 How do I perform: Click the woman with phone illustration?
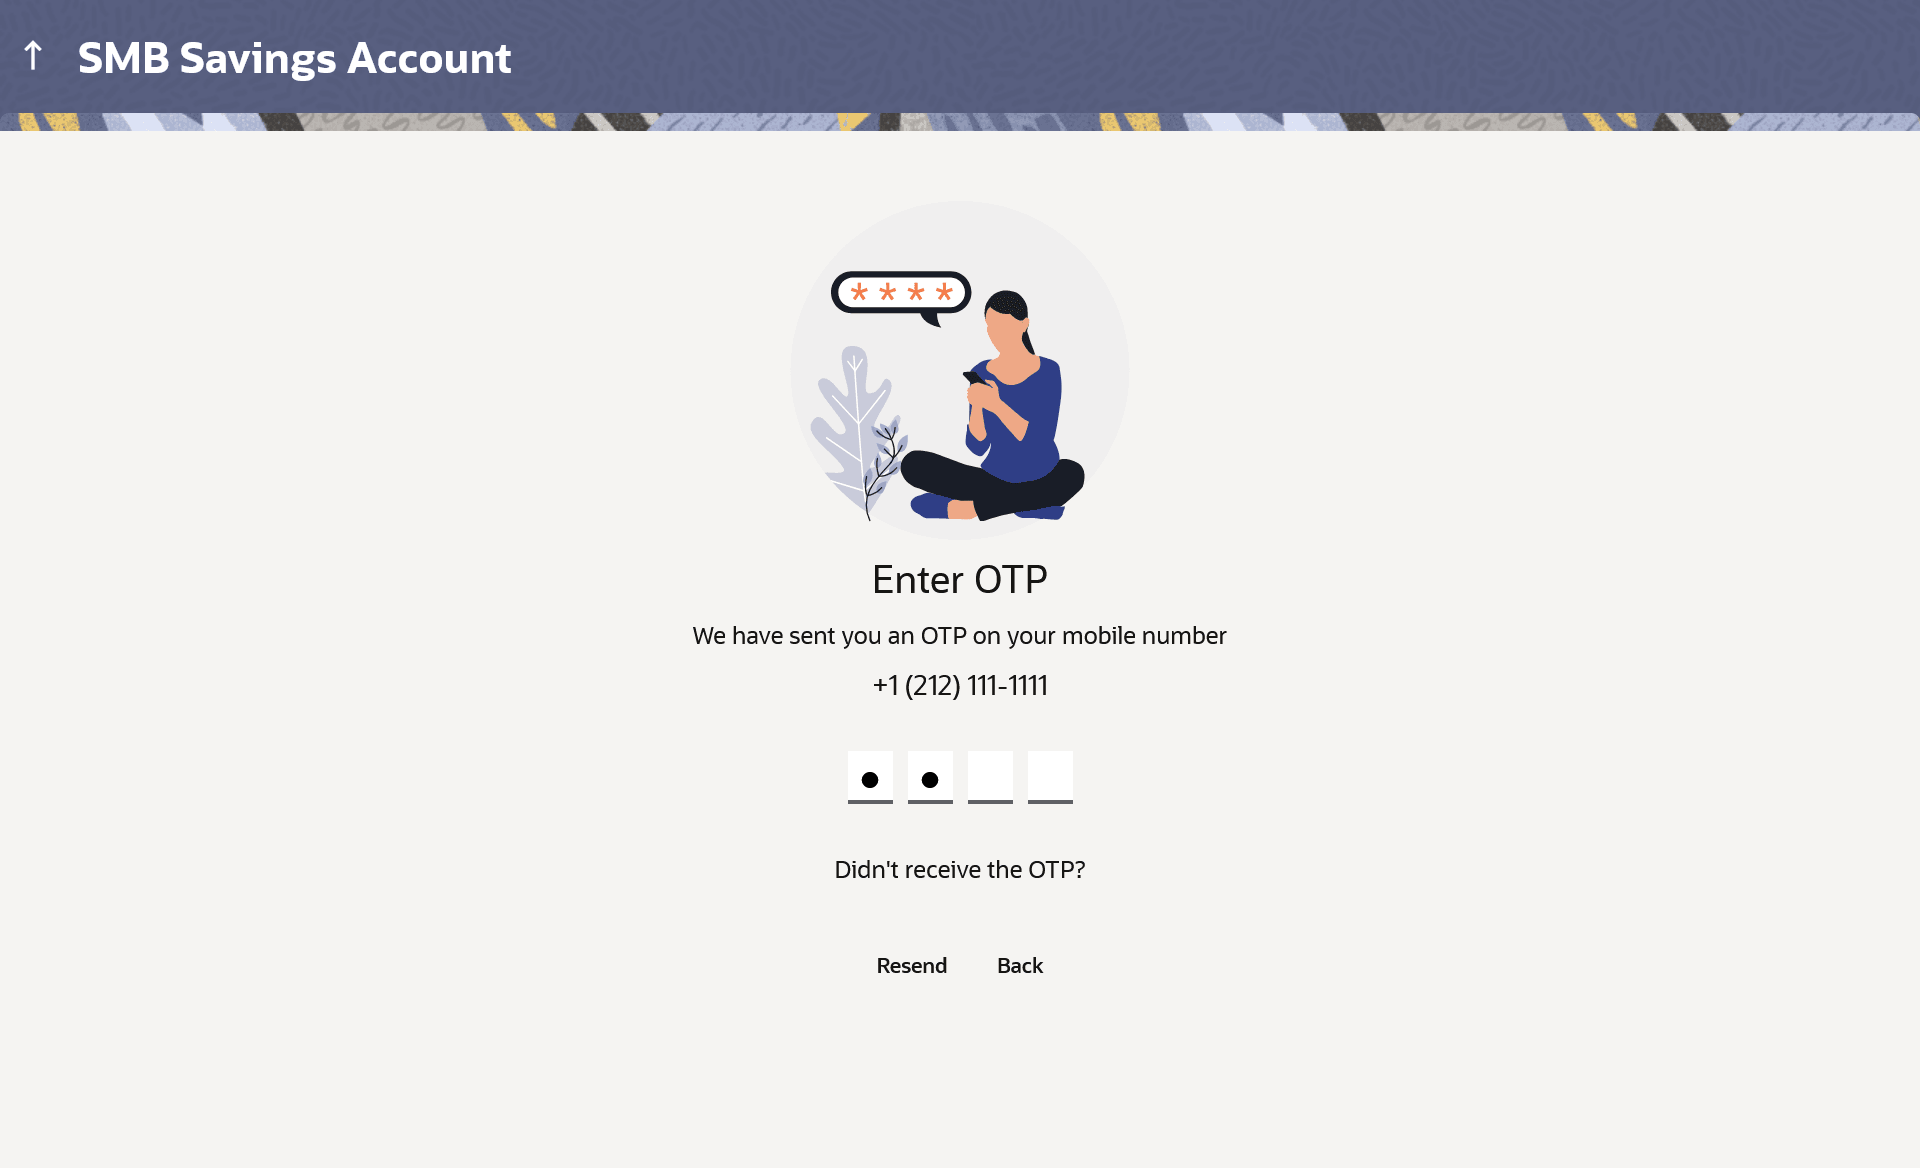point(993,405)
